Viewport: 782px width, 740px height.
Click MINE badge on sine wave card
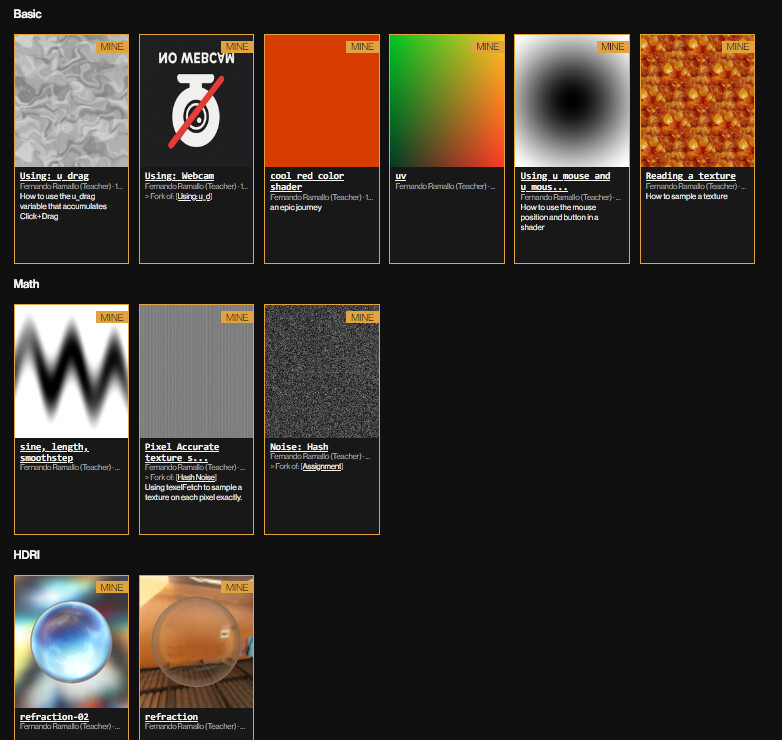click(x=112, y=318)
